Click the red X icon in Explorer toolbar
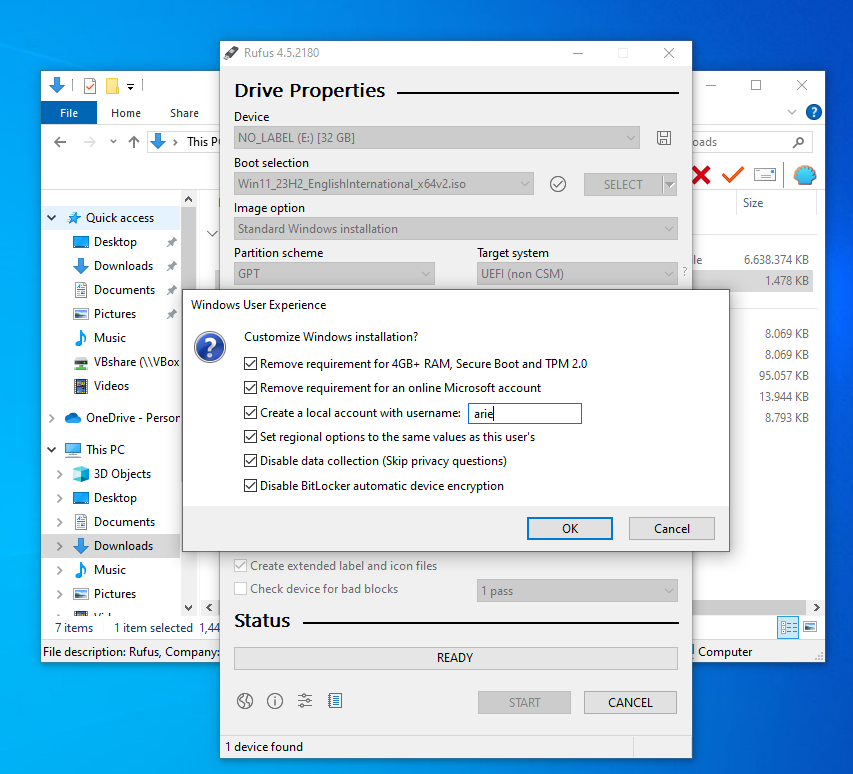 pos(701,175)
